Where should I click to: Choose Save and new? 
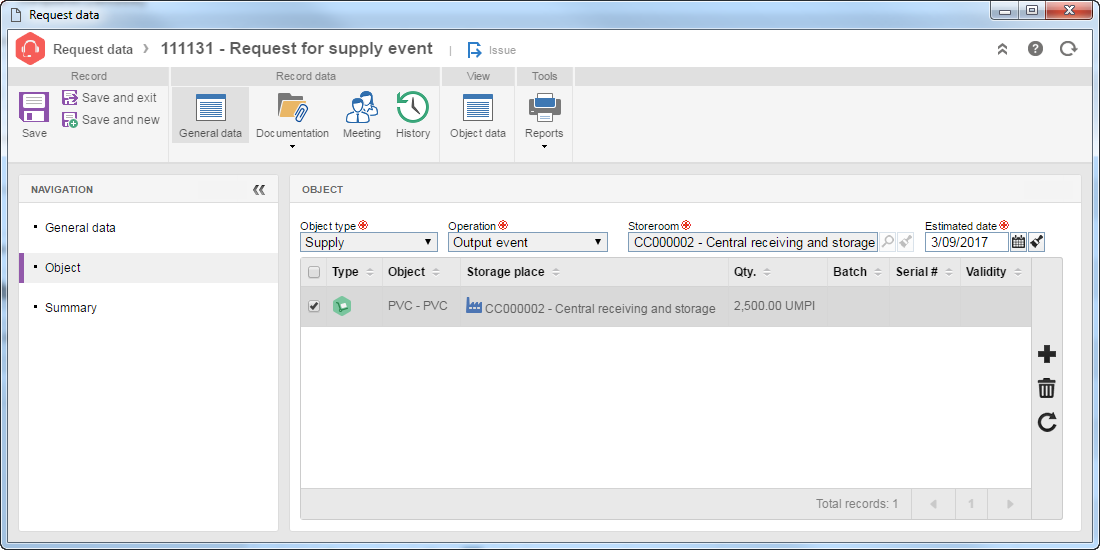pyautogui.click(x=111, y=120)
